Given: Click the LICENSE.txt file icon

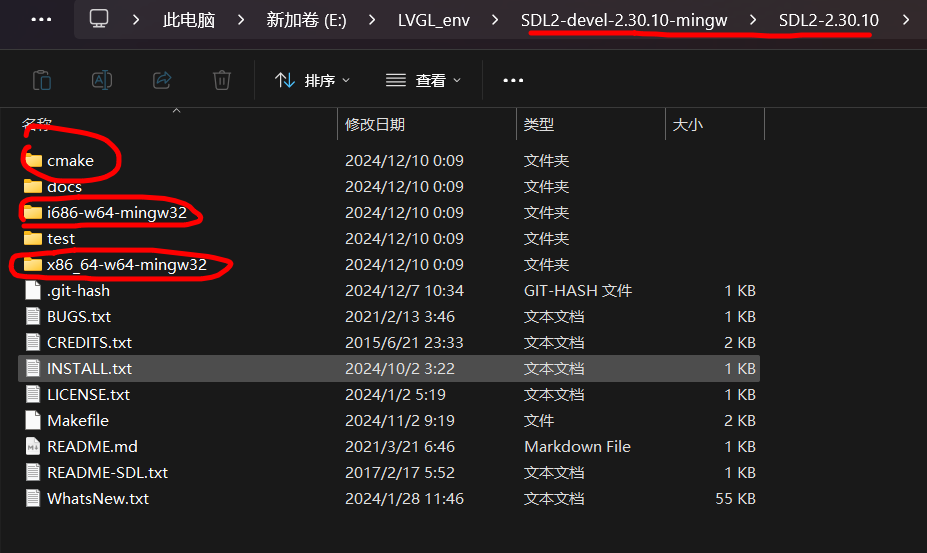Looking at the screenshot, I should (x=33, y=394).
